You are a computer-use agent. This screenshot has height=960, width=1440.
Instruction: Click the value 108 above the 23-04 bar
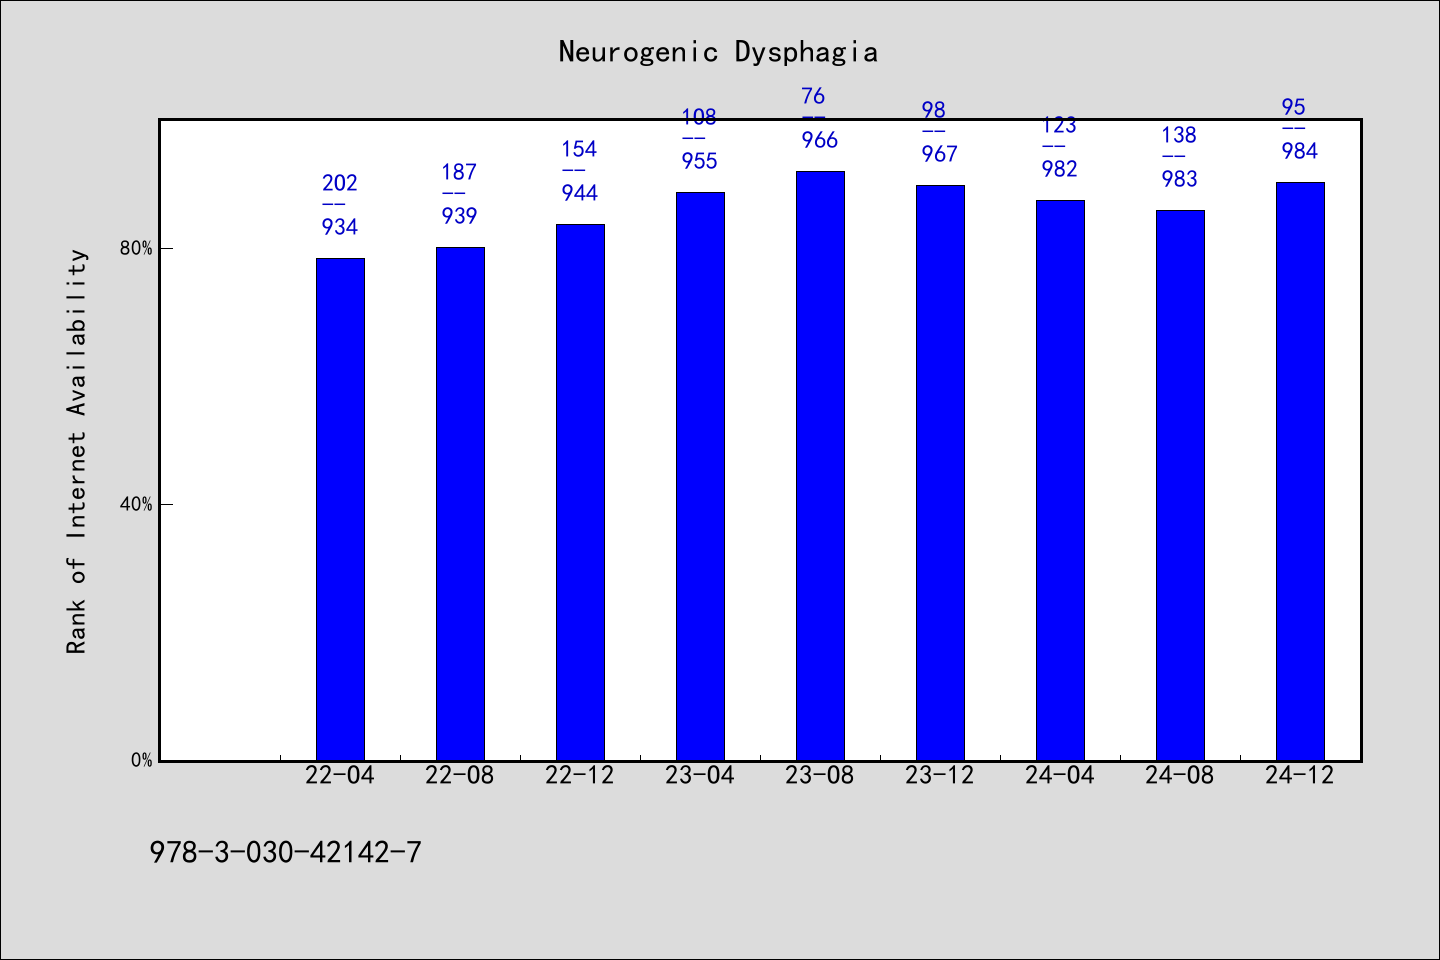(x=699, y=117)
